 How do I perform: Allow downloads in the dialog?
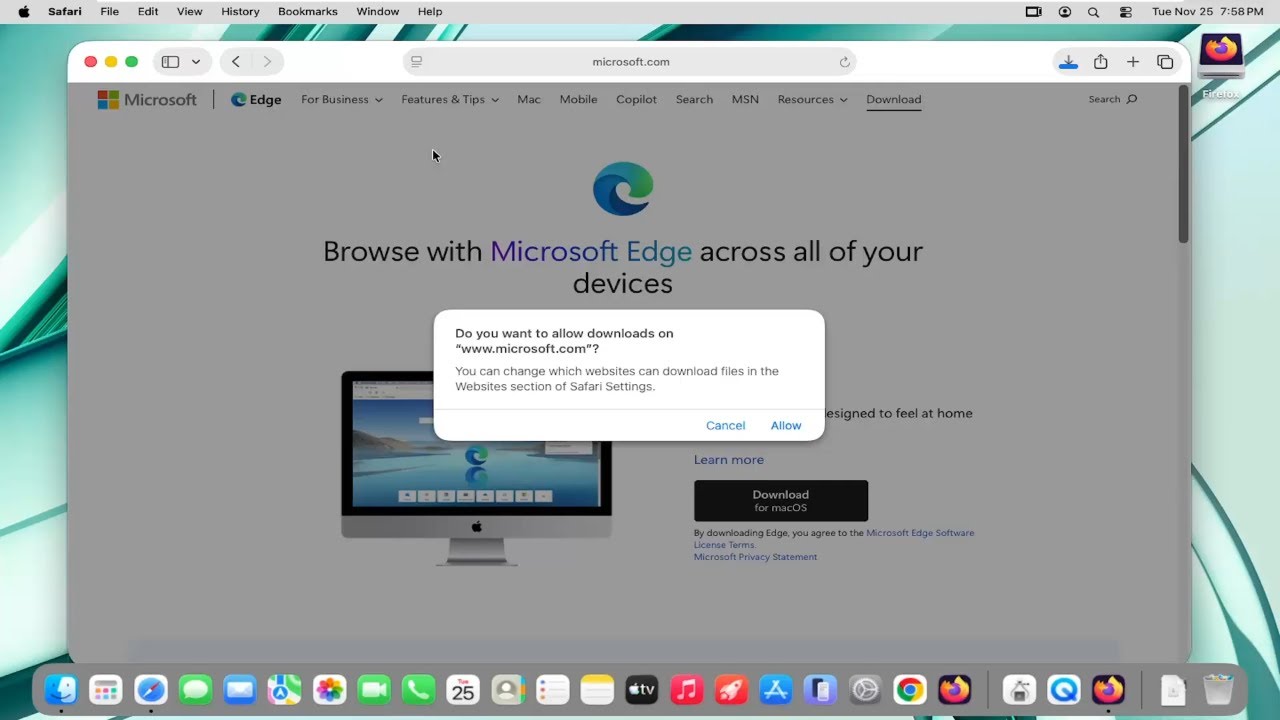click(x=786, y=425)
